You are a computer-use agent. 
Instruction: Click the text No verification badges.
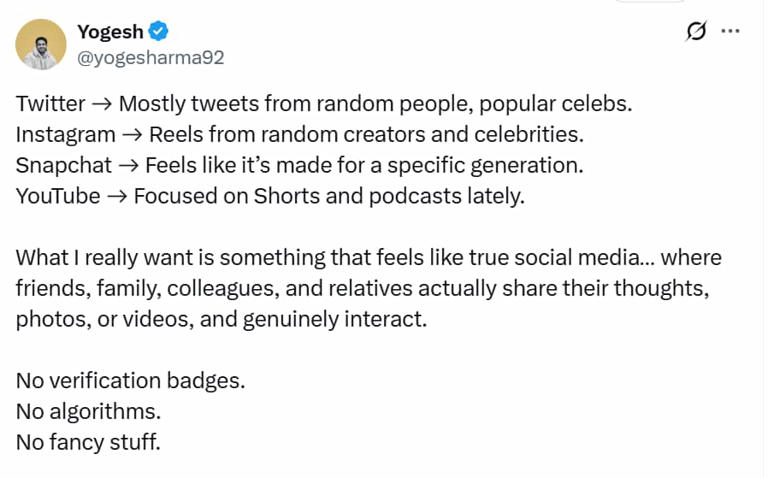click(x=130, y=381)
